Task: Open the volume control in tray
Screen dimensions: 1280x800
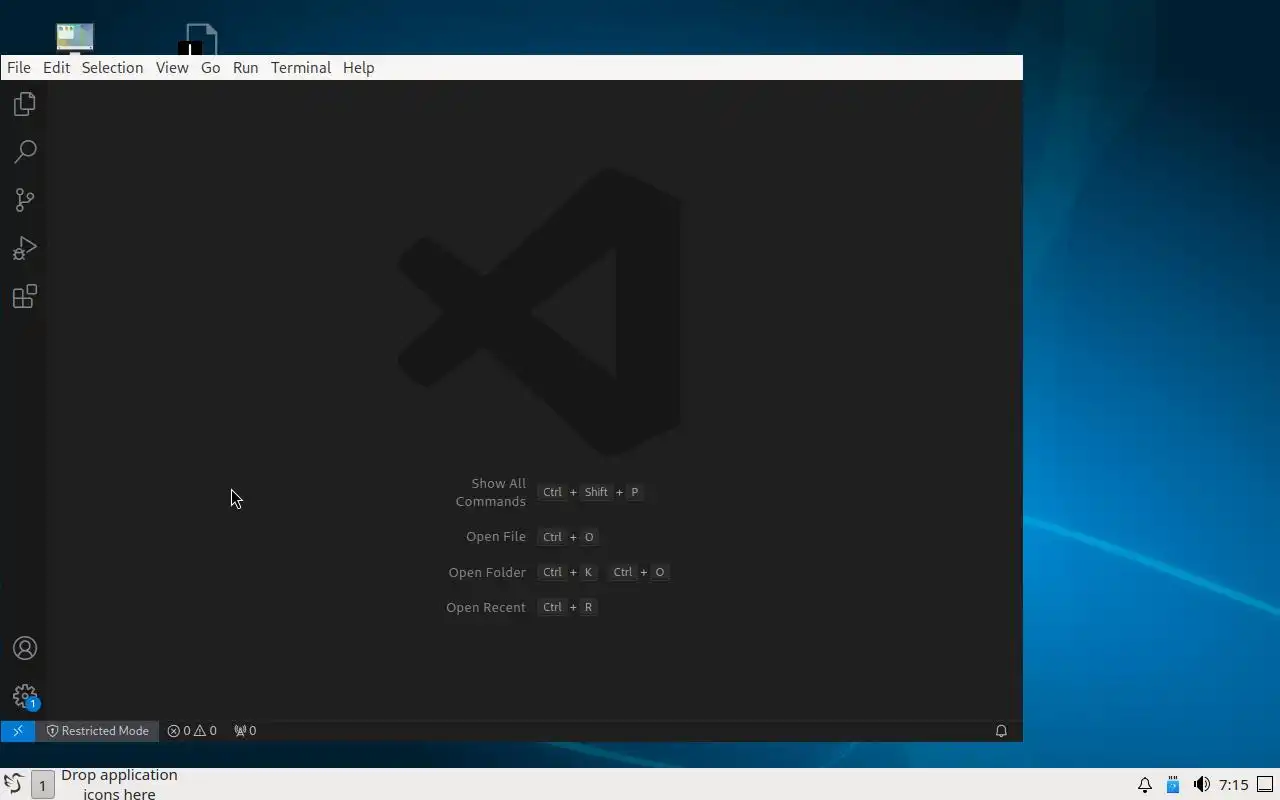Action: click(x=1201, y=785)
